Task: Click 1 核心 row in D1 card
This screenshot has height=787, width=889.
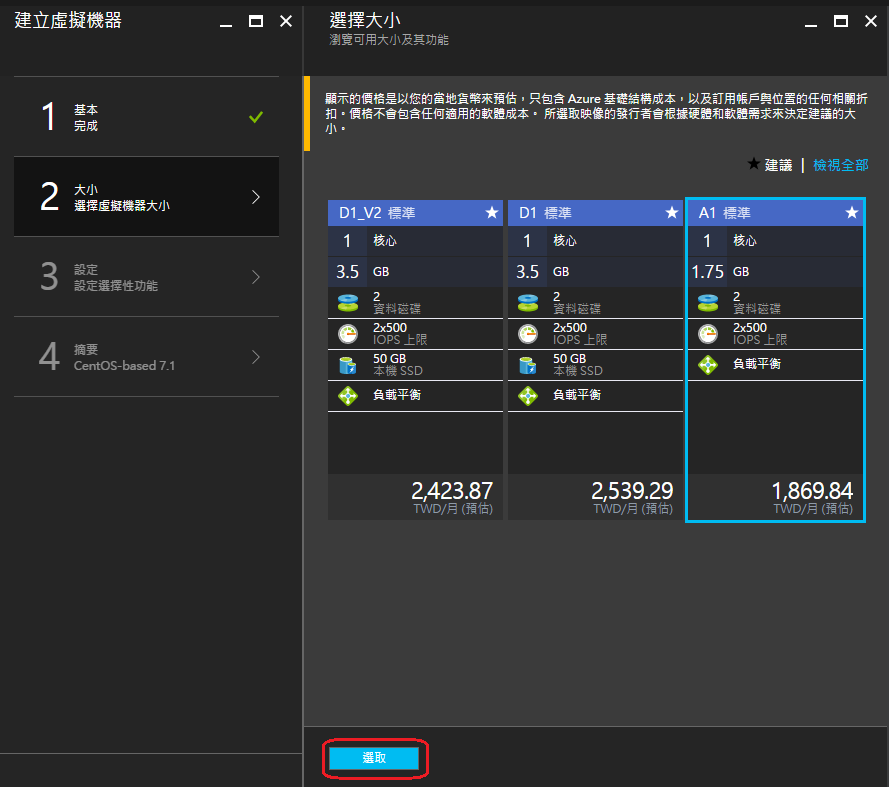Action: point(595,241)
